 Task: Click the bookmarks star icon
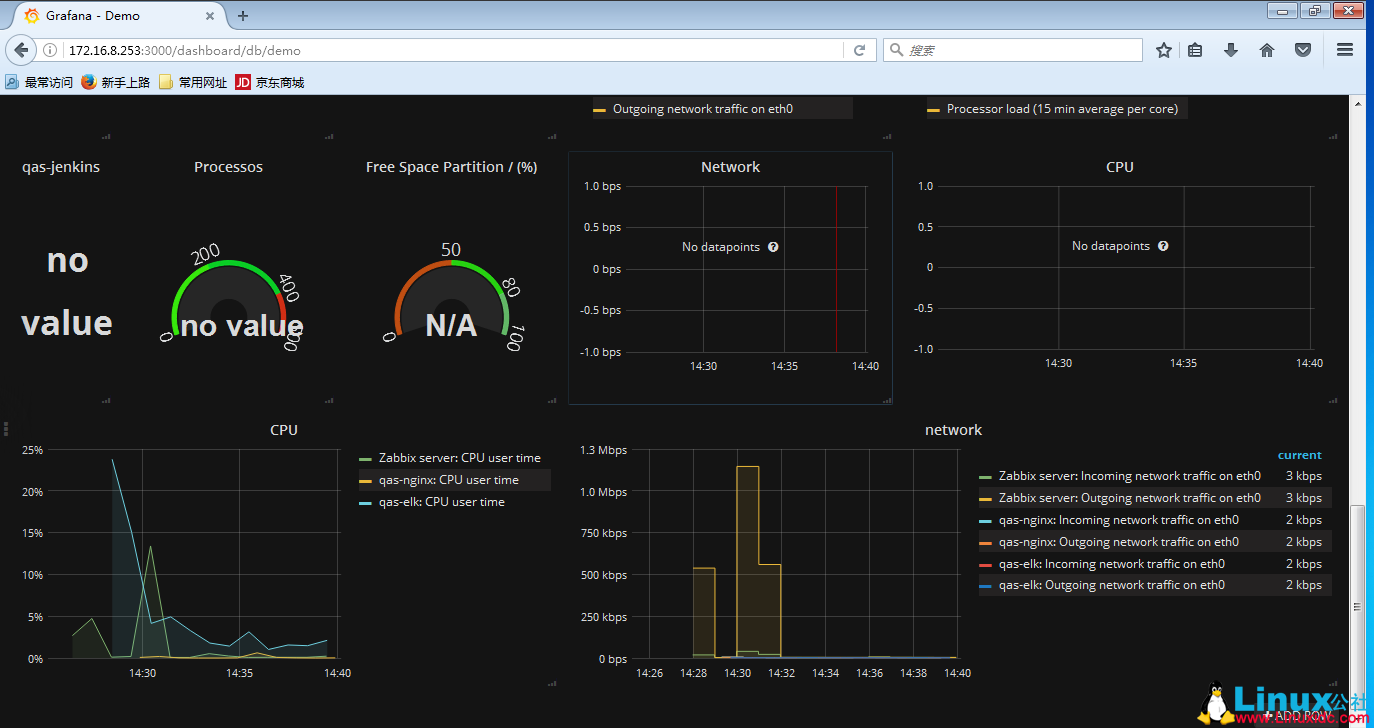1163,49
